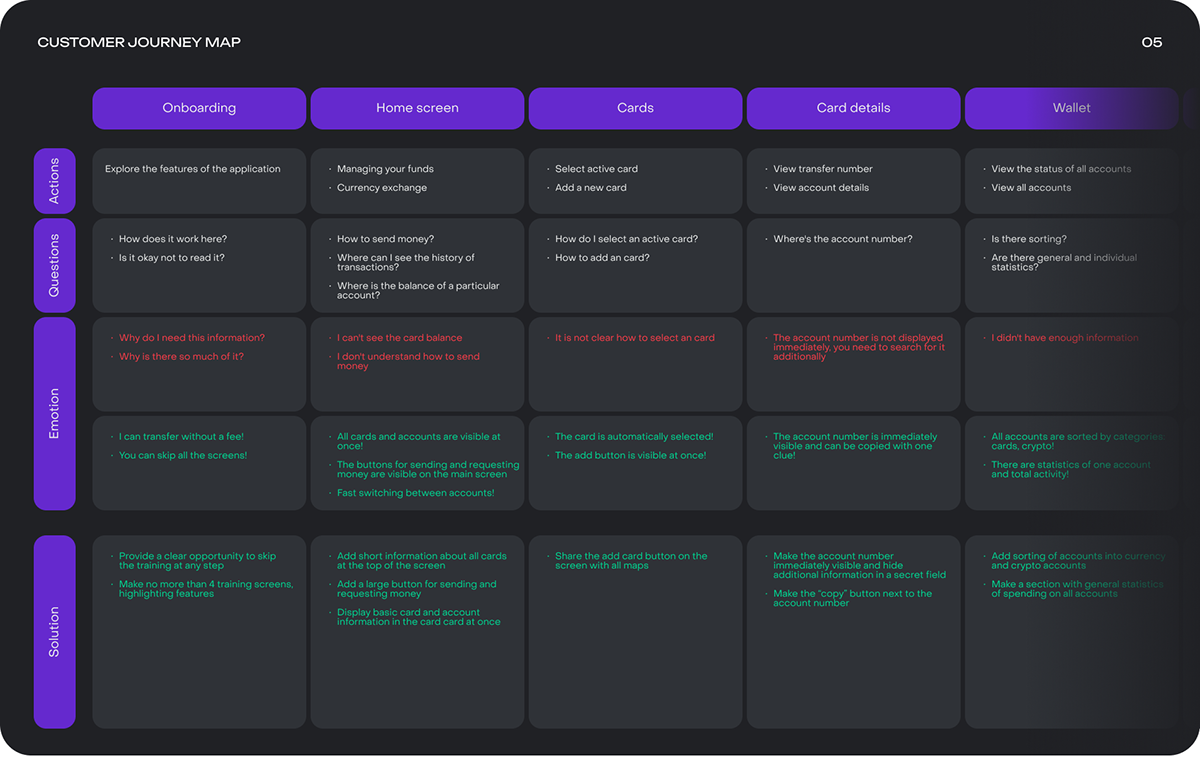The width and height of the screenshot is (1200, 768).
Task: Select the Card details stage header
Action: (853, 108)
